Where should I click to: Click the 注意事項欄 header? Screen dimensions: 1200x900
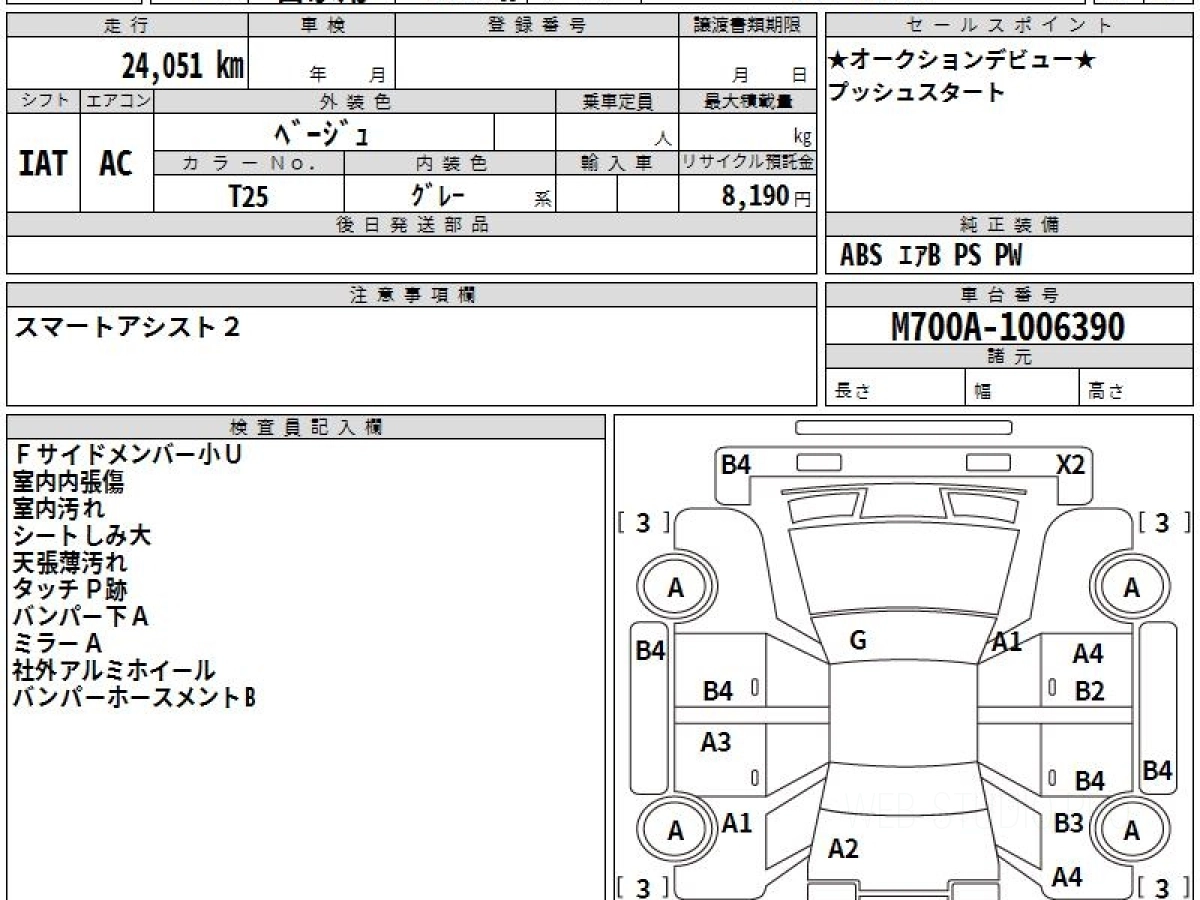coord(412,295)
